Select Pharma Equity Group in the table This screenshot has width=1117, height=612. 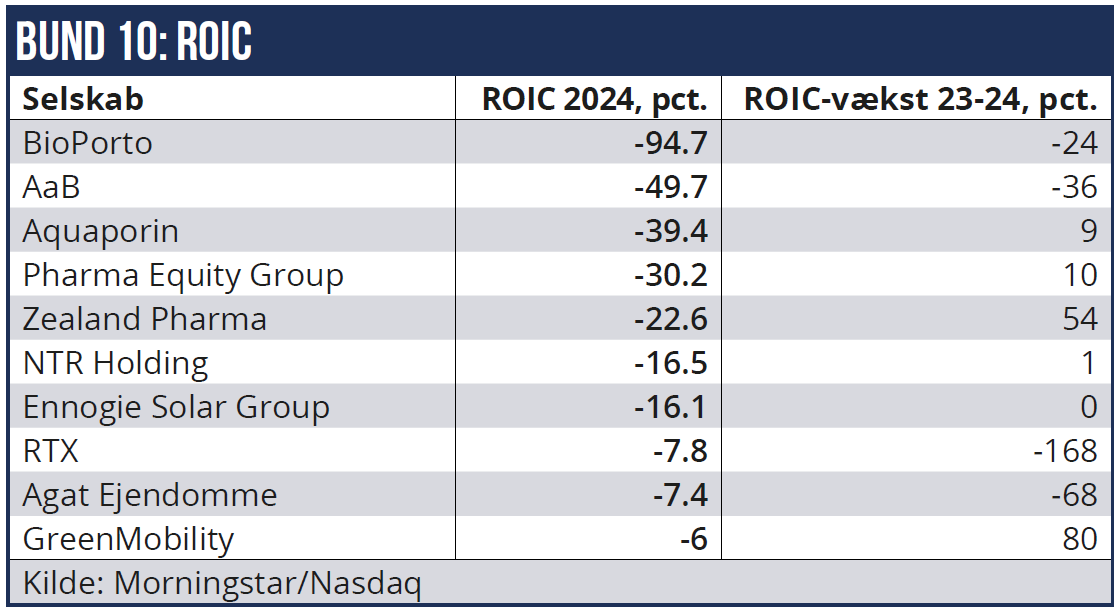click(183, 275)
